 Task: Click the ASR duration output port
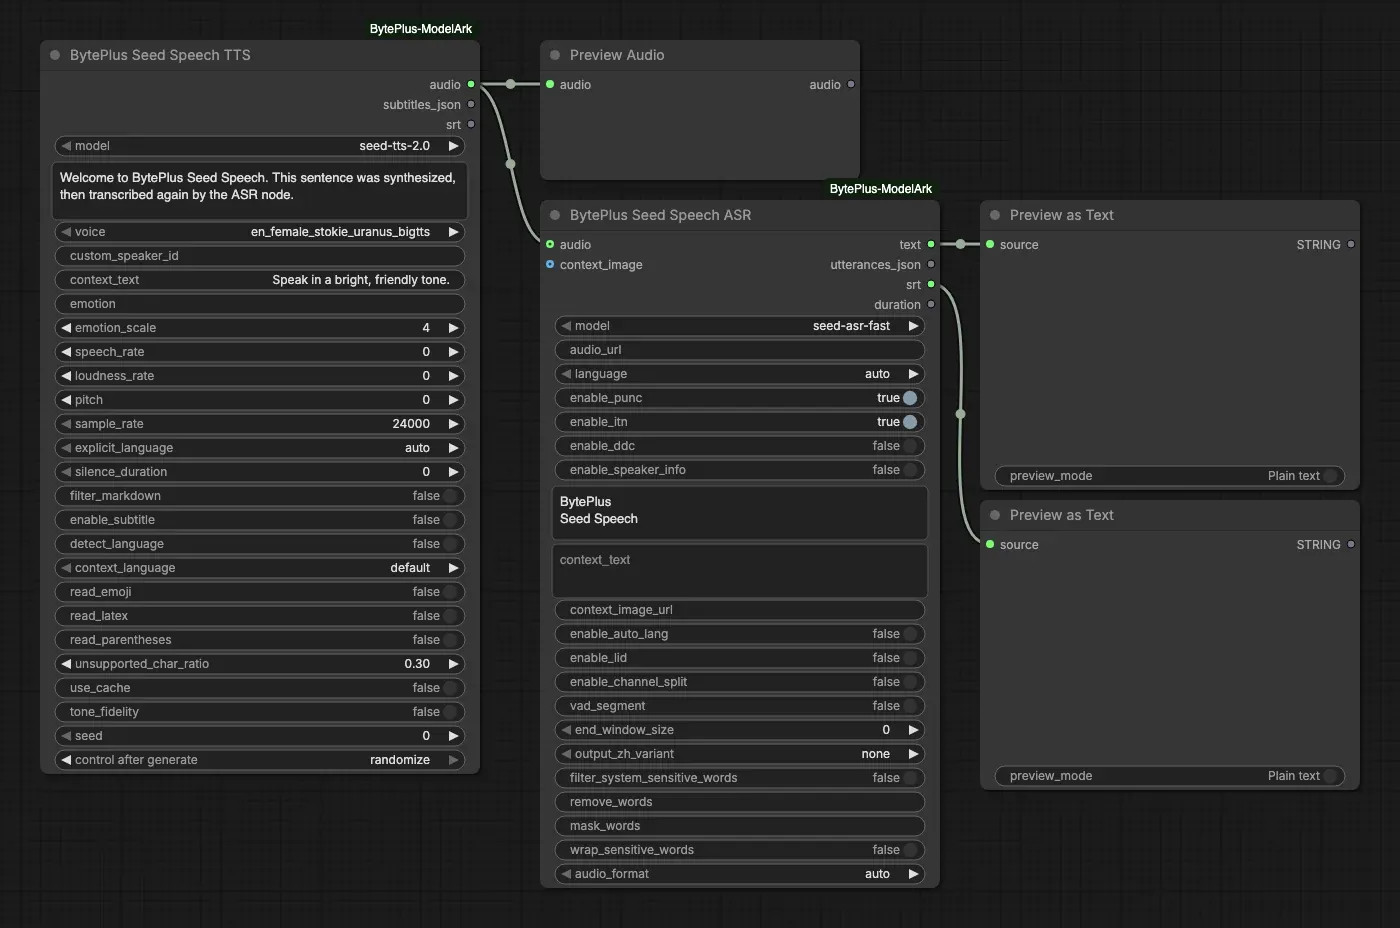931,305
